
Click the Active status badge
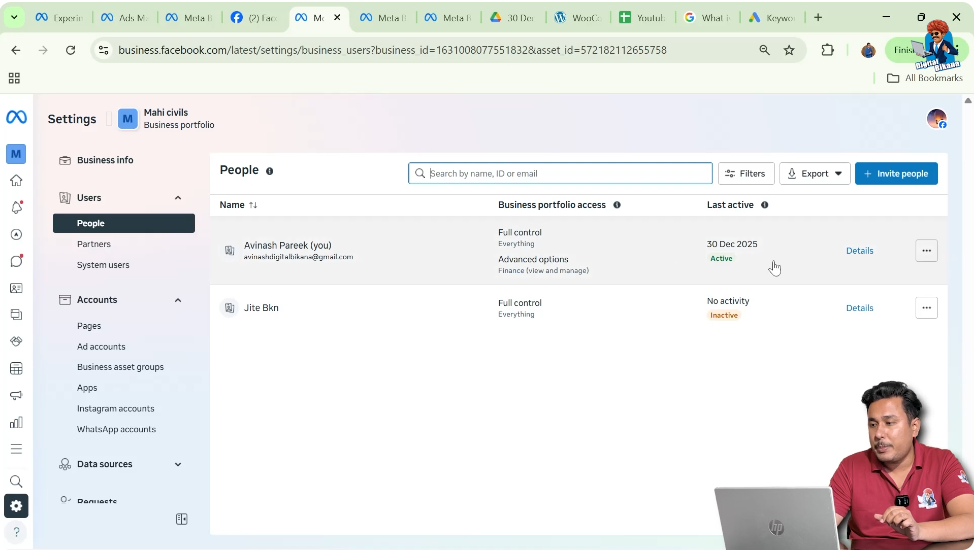pyautogui.click(x=721, y=259)
